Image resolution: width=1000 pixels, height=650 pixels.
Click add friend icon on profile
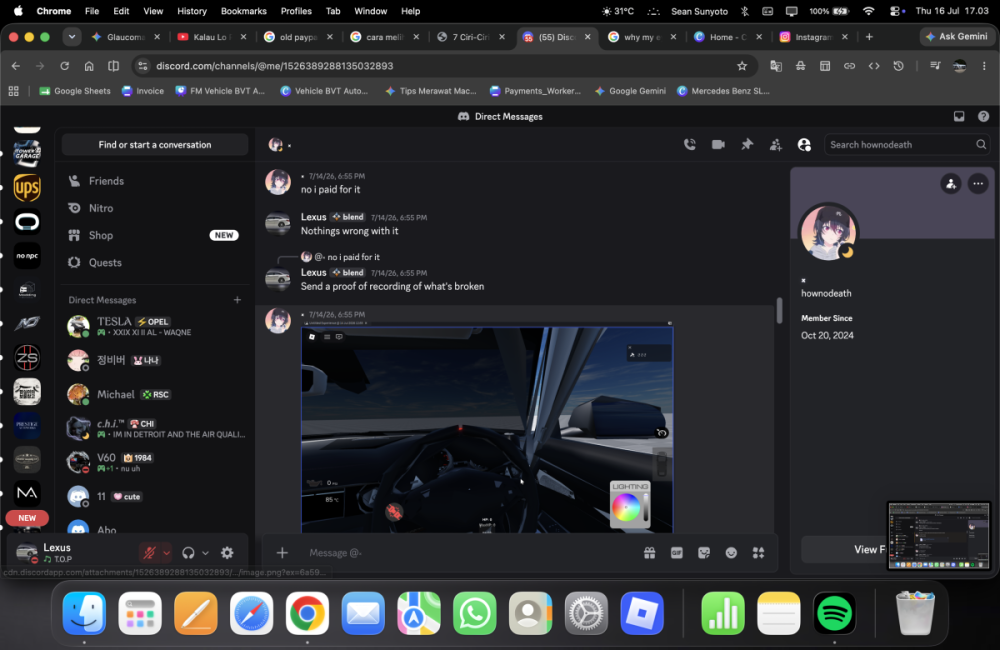[x=951, y=184]
